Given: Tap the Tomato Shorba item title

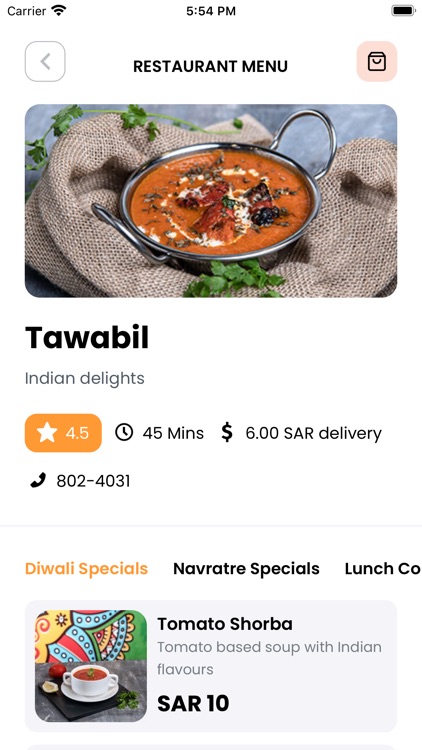Looking at the screenshot, I should click(x=225, y=624).
